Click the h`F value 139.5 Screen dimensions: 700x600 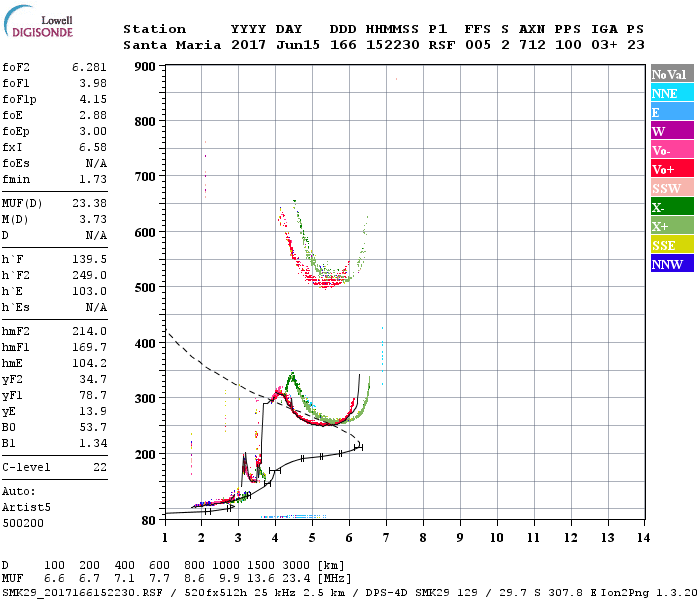[x=89, y=259]
